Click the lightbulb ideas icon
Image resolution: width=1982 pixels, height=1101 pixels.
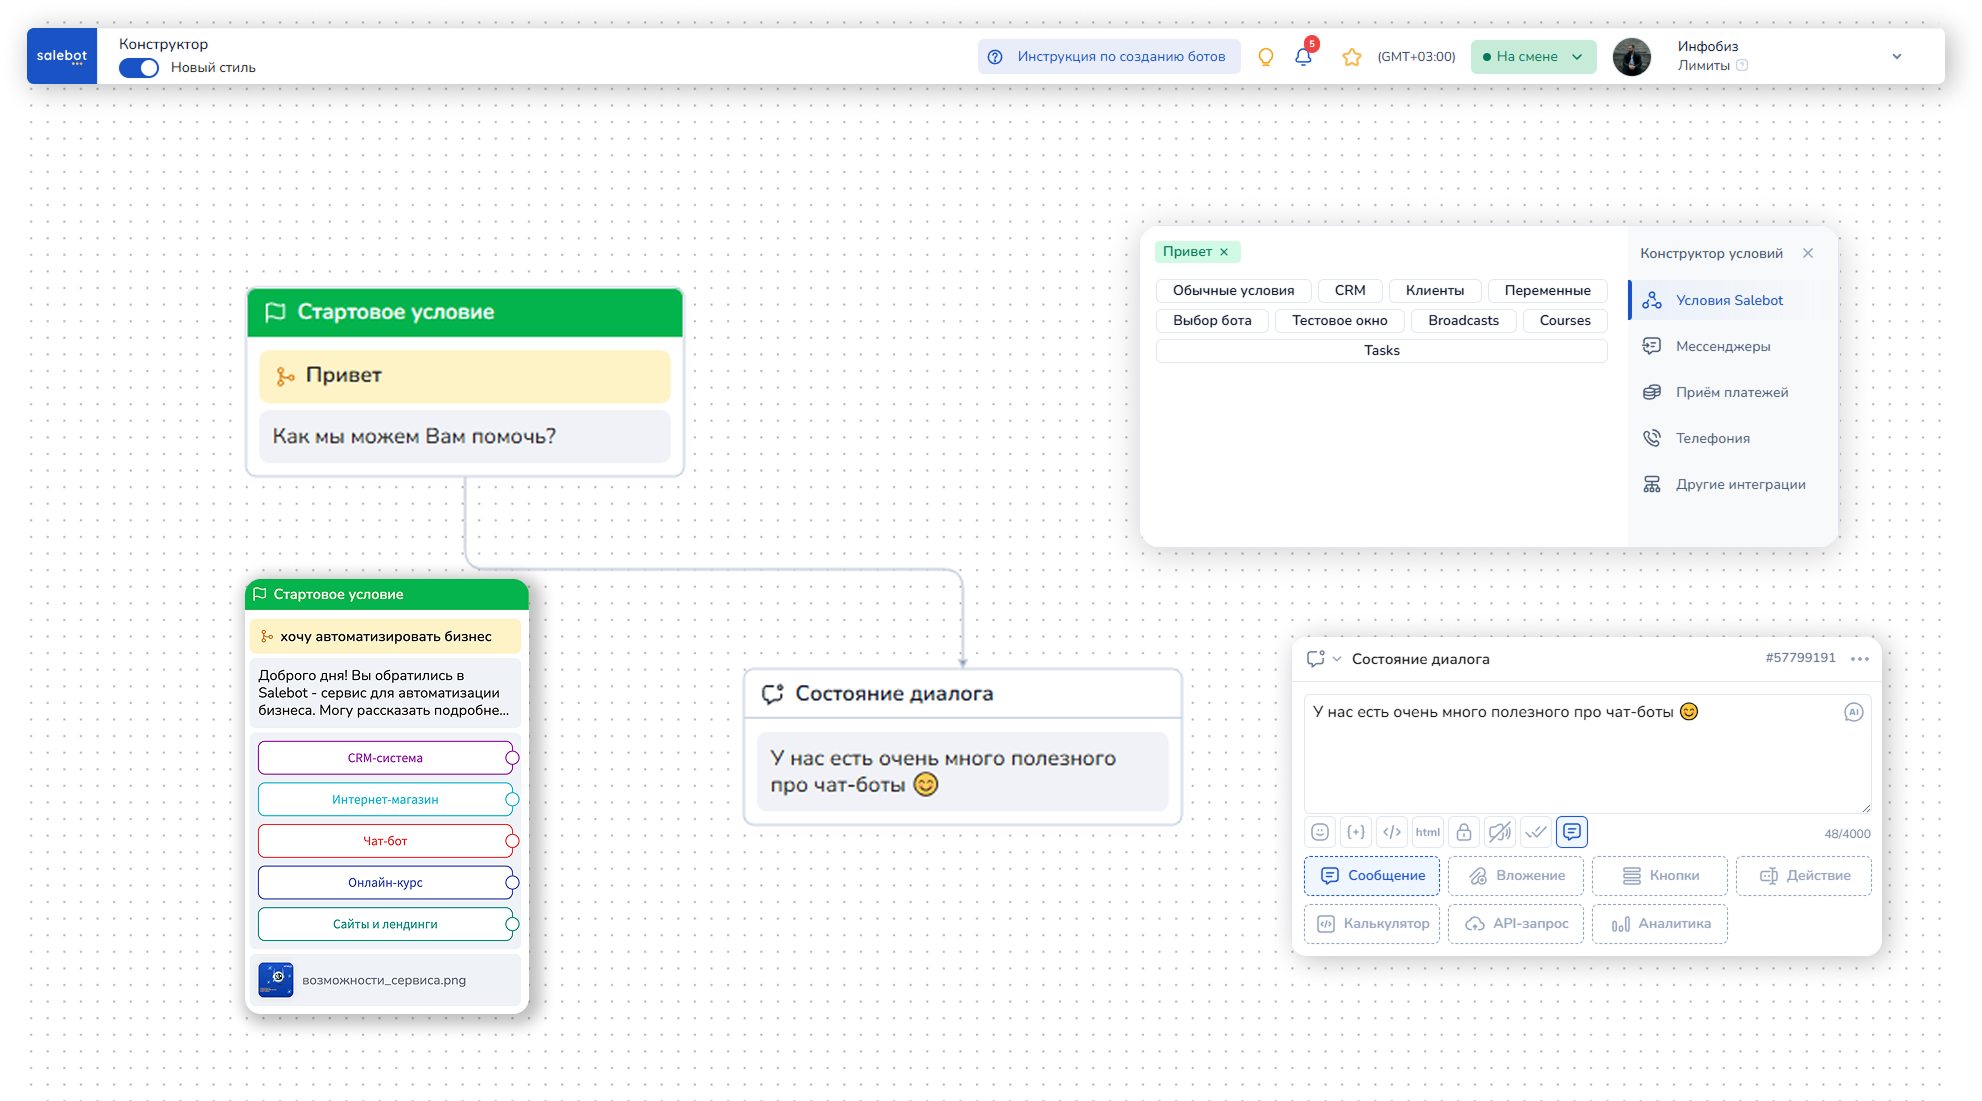[1266, 57]
